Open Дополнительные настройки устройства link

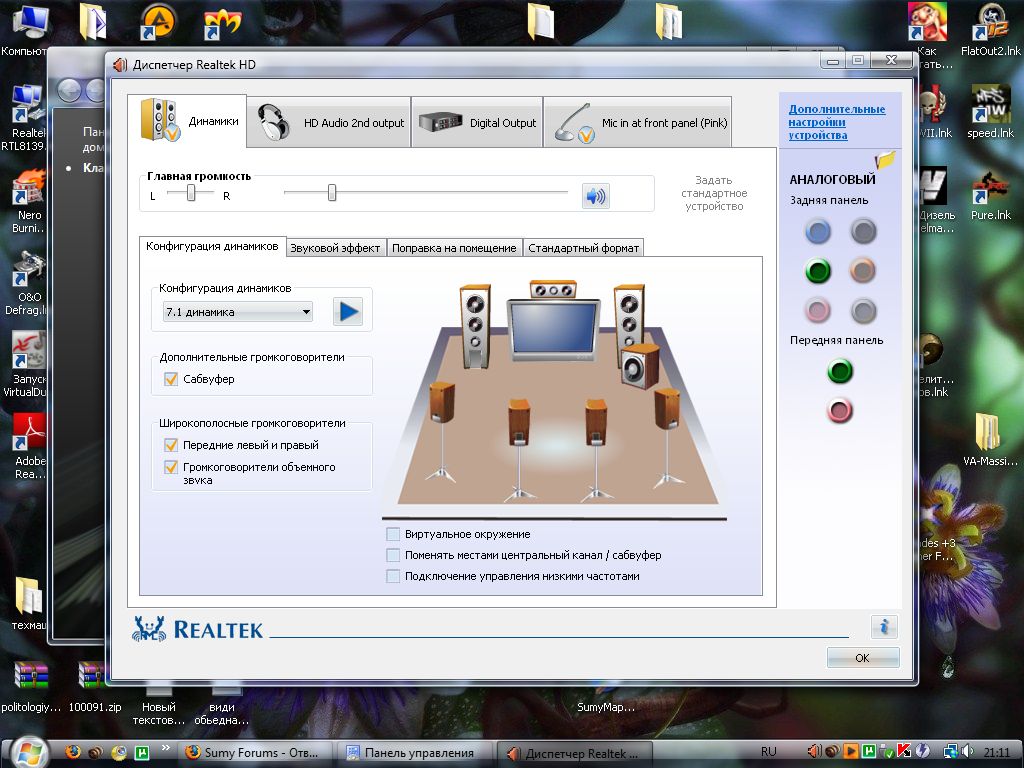(836, 122)
